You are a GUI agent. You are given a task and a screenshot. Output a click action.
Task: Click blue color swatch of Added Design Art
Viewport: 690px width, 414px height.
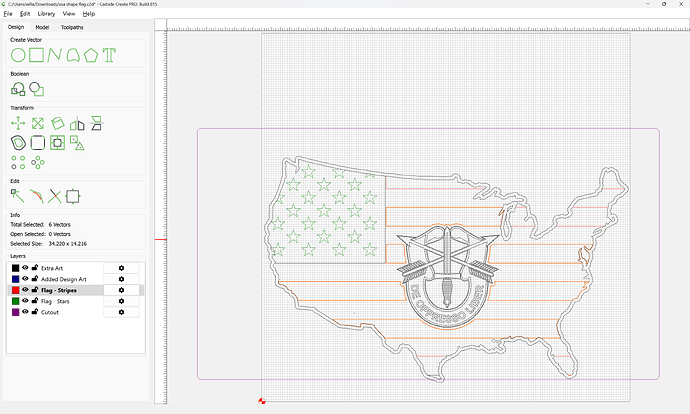pos(15,279)
